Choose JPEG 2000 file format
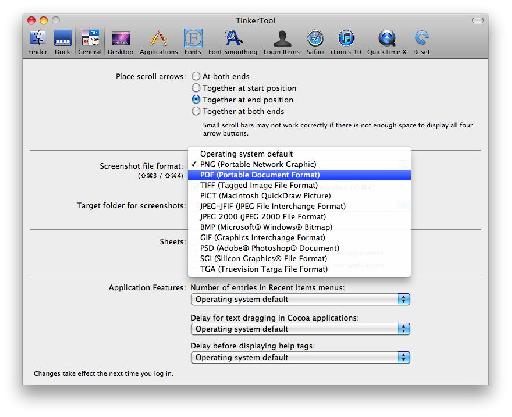Screen dimensions: 512x417 coord(299,217)
